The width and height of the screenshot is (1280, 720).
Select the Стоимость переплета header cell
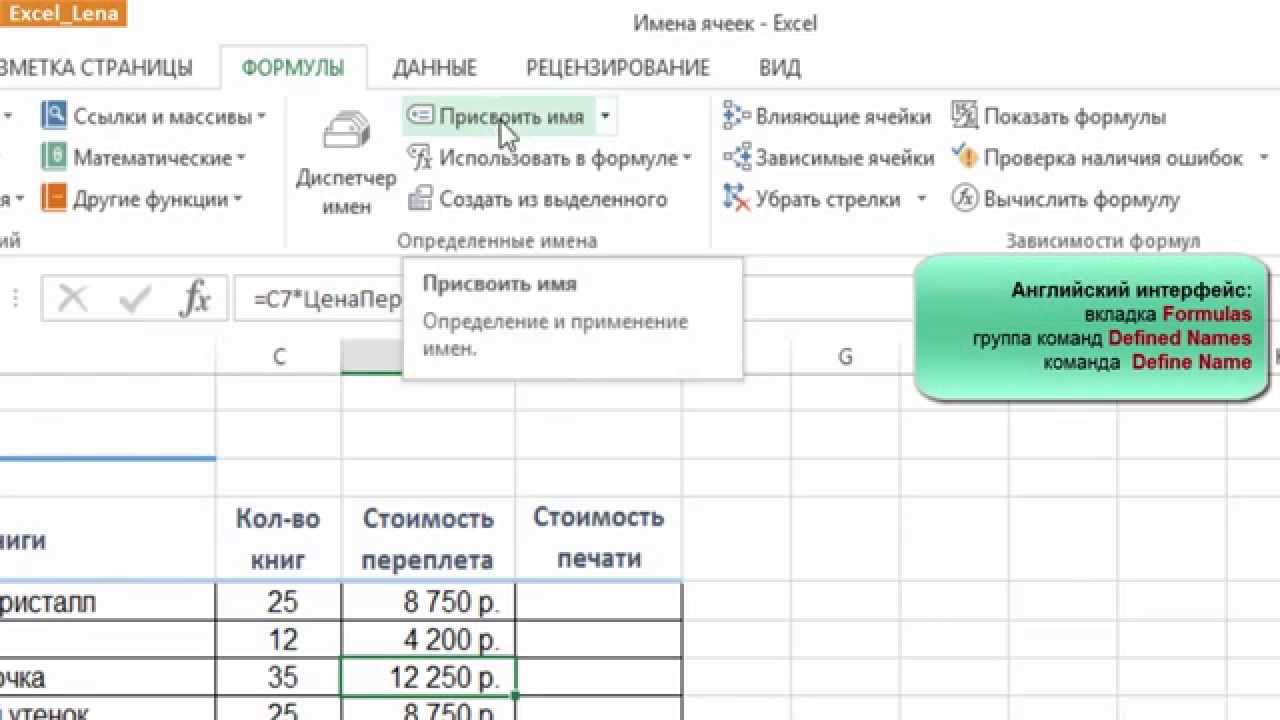[428, 538]
